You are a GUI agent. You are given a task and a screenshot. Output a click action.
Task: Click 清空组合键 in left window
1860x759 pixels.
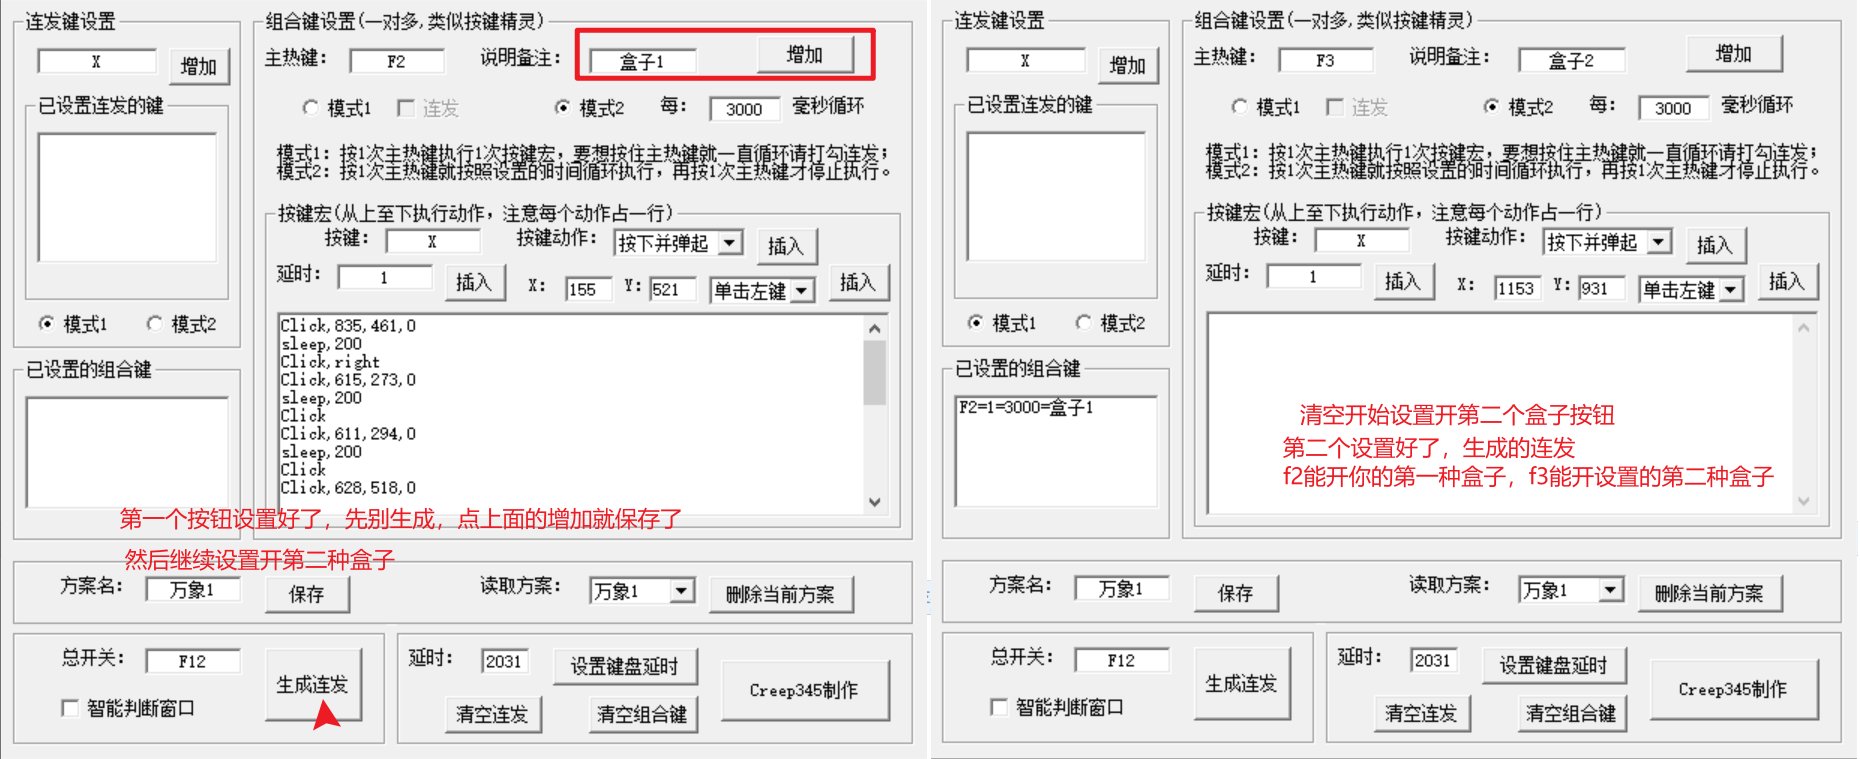[642, 714]
